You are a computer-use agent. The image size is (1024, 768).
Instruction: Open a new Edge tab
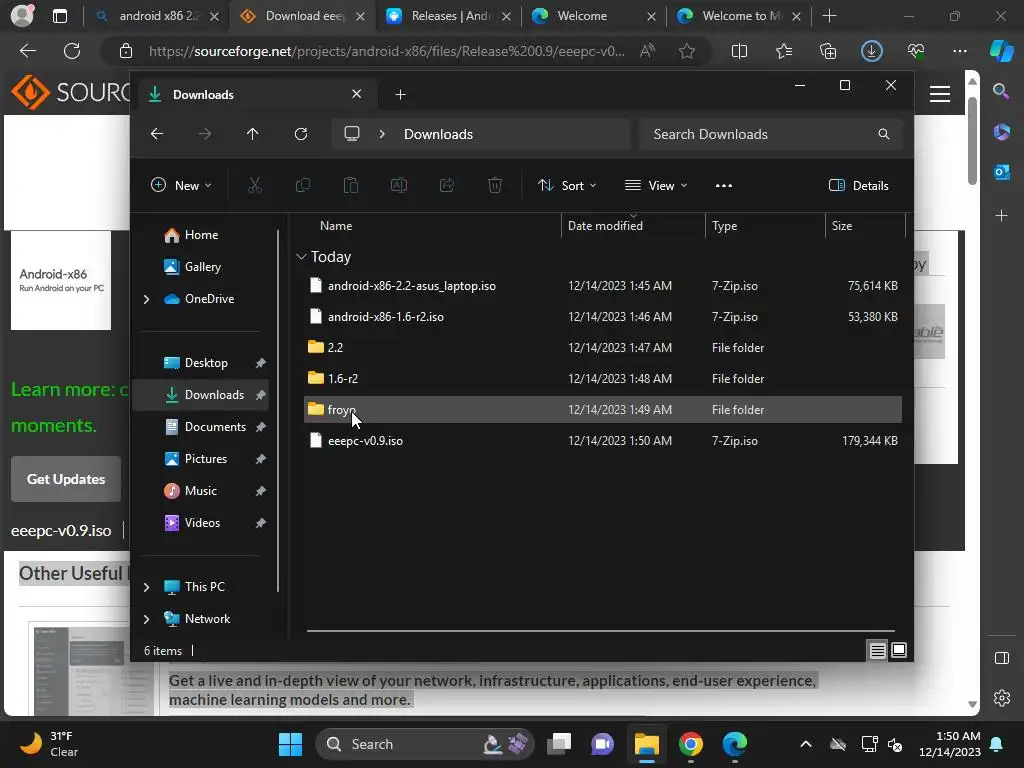829,16
